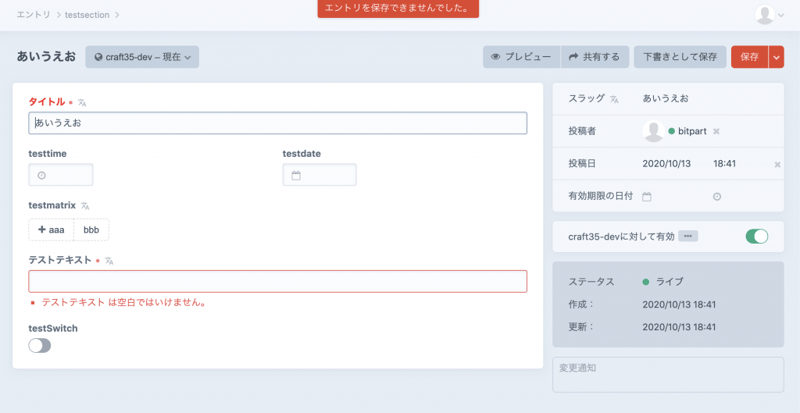Disable the craft35-dev enabled toggle

(x=756, y=237)
